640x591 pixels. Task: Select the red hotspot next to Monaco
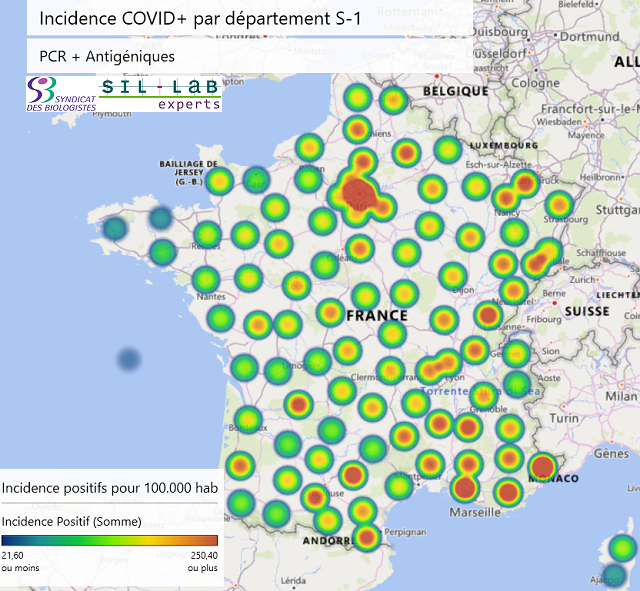(x=543, y=467)
